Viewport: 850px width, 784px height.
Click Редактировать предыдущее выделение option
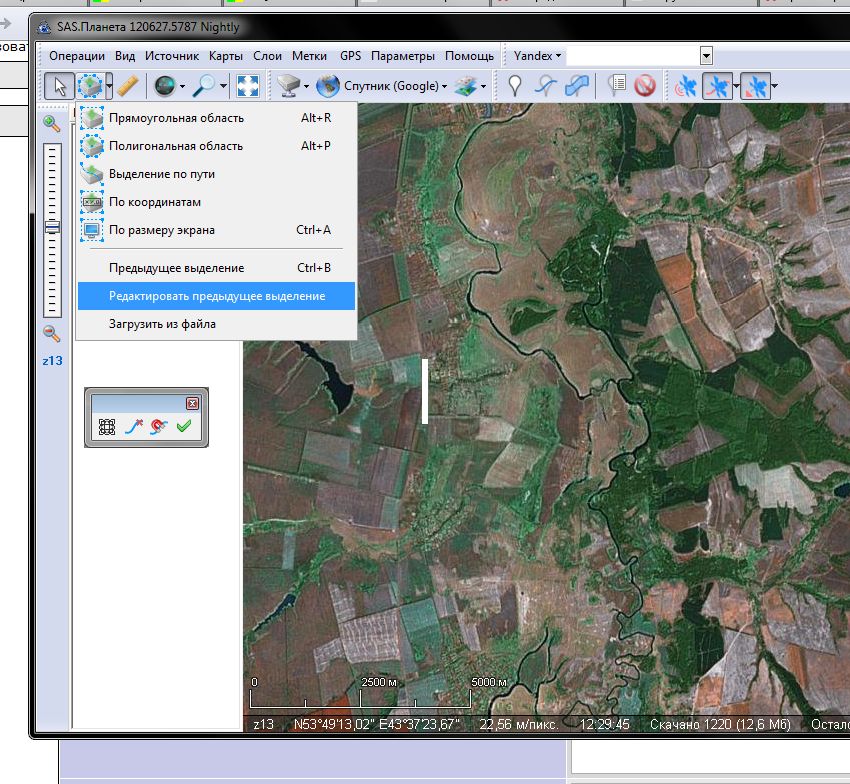[216, 296]
